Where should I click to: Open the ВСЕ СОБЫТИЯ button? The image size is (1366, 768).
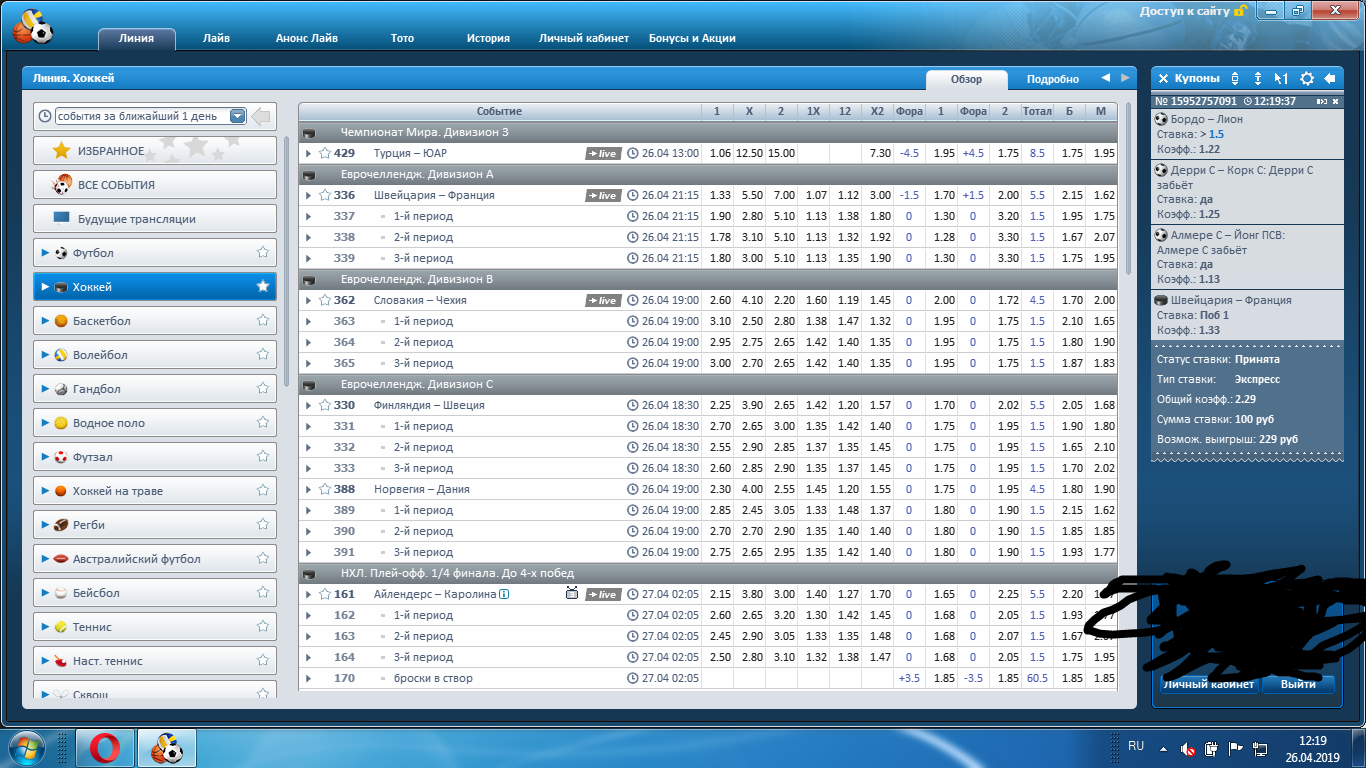point(155,185)
